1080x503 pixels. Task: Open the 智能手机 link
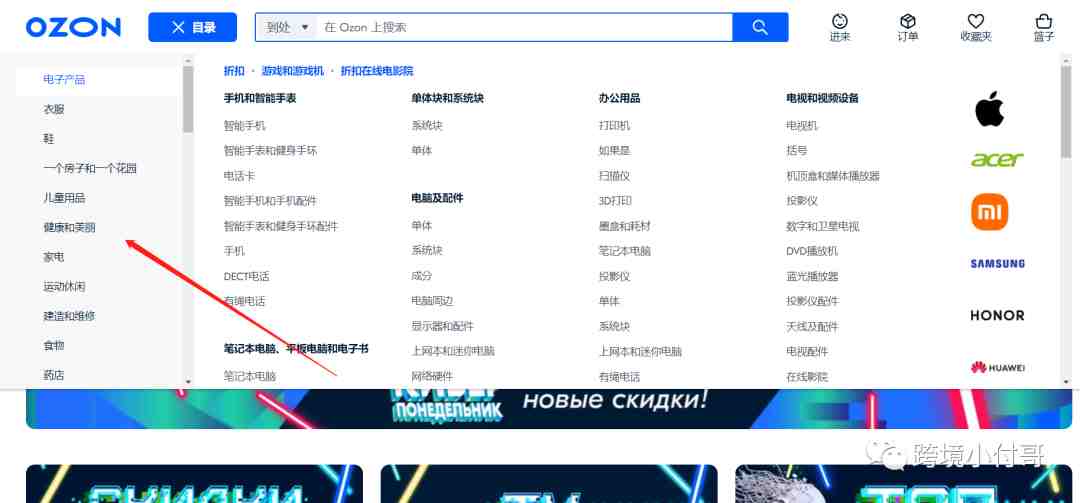244,126
